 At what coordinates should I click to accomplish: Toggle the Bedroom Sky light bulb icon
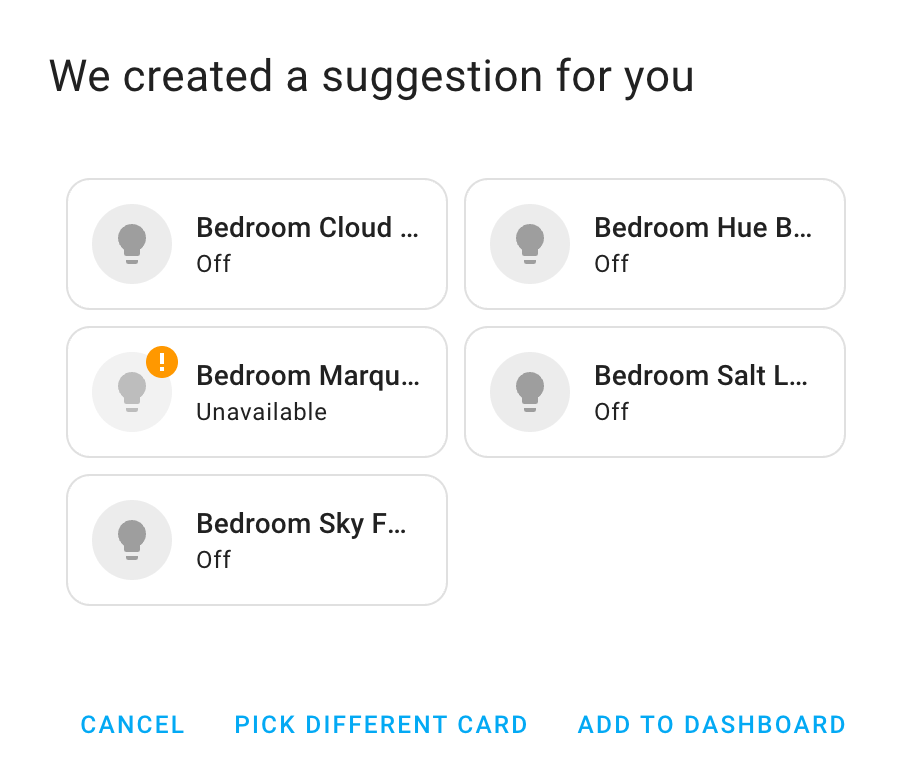[132, 540]
